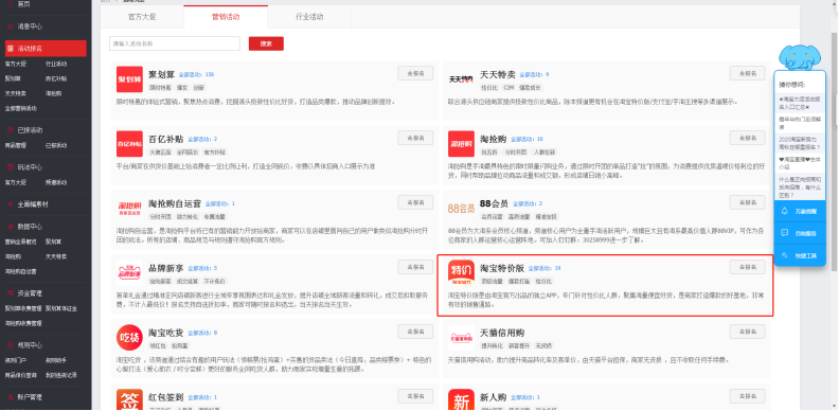Open 消息中心 icon in the sidebar
This screenshot has width=839, height=411.
10,26
